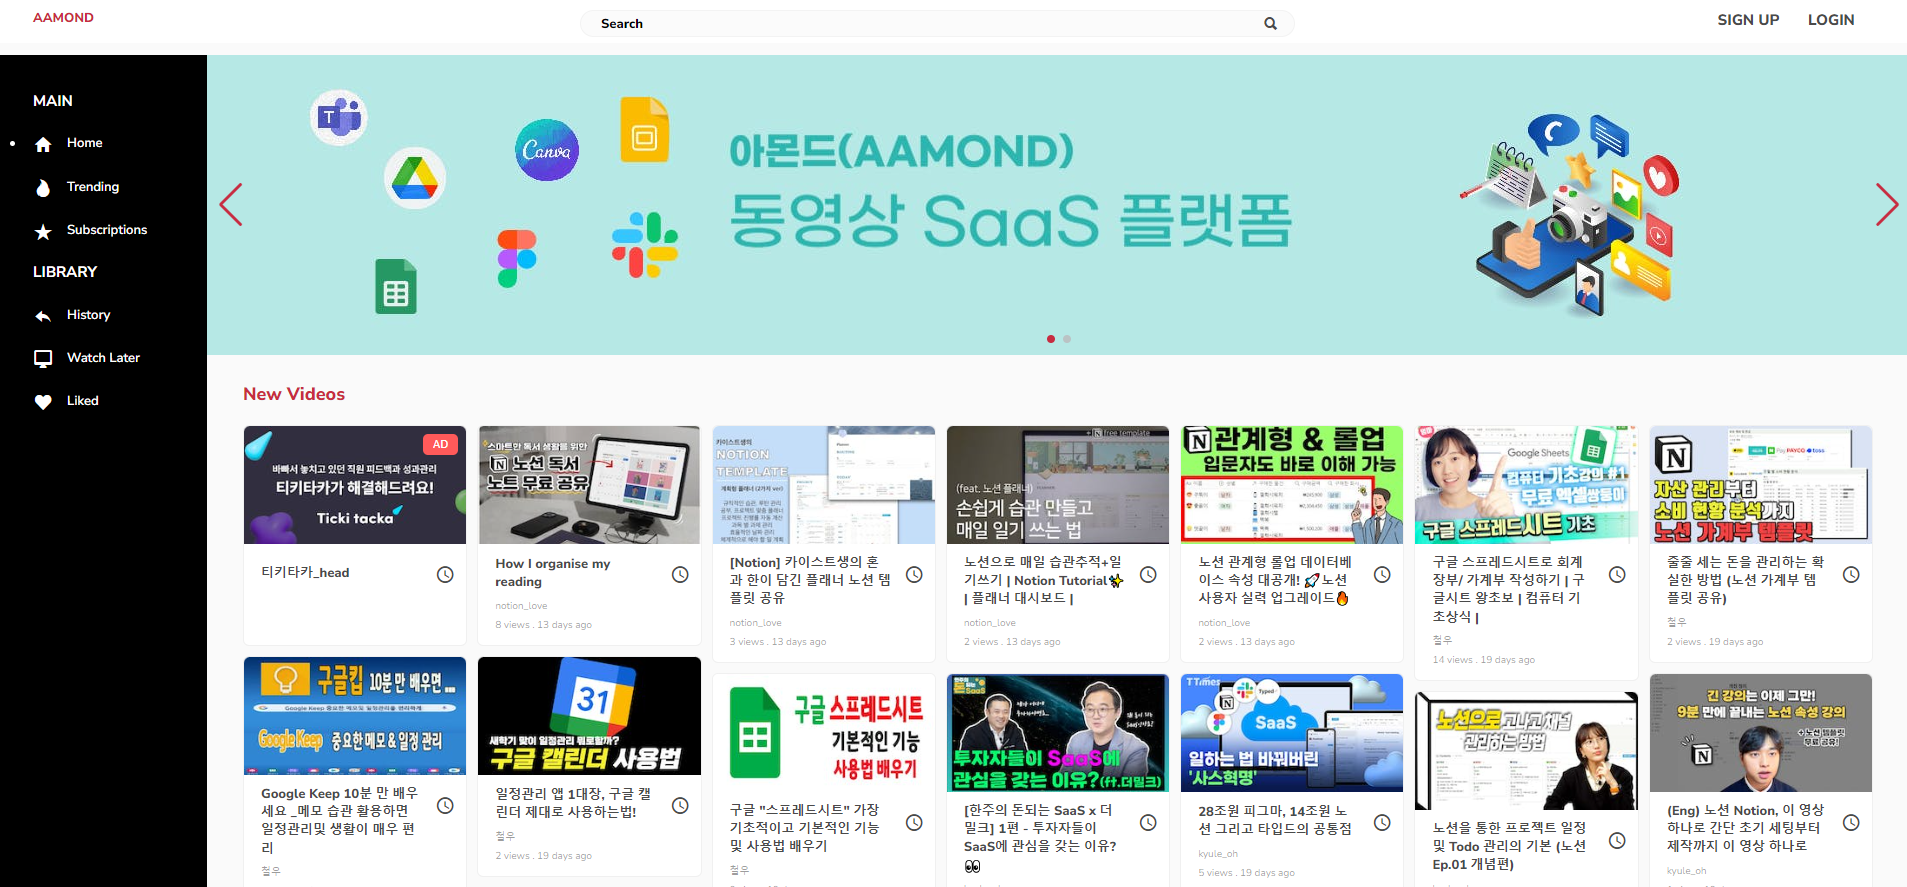Click the Trending flame icon

43,188
